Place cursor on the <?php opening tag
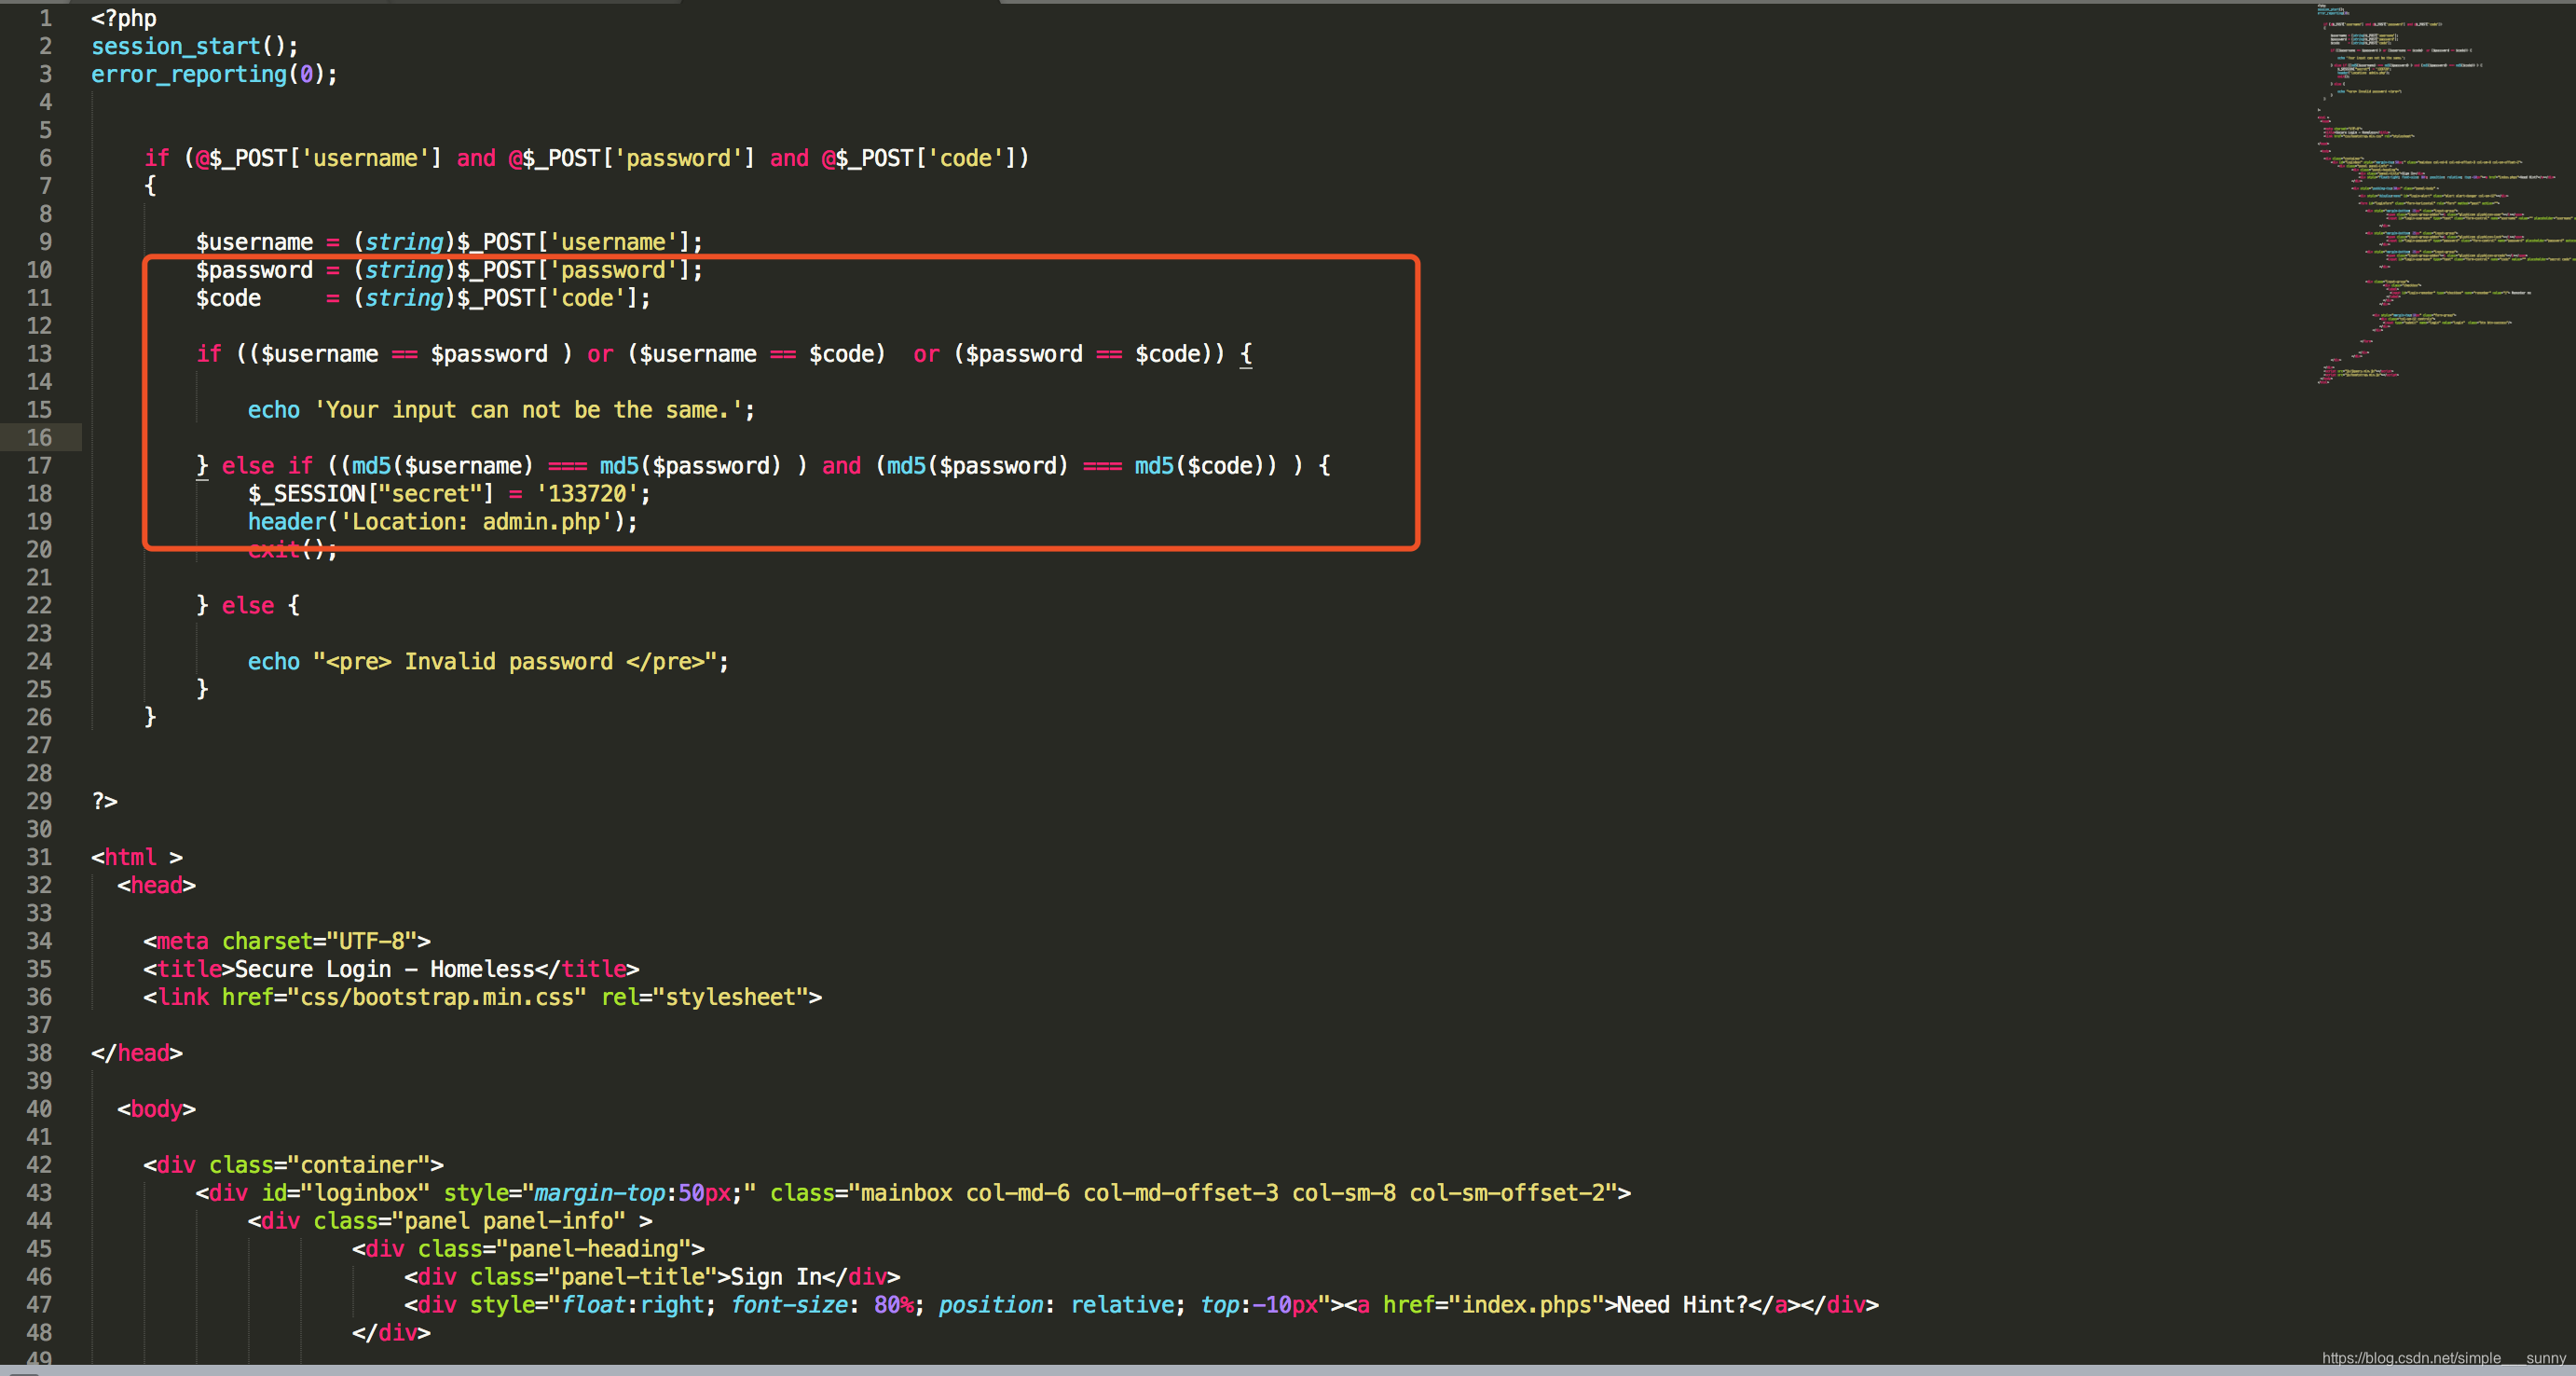The height and width of the screenshot is (1376, 2576). tap(124, 18)
